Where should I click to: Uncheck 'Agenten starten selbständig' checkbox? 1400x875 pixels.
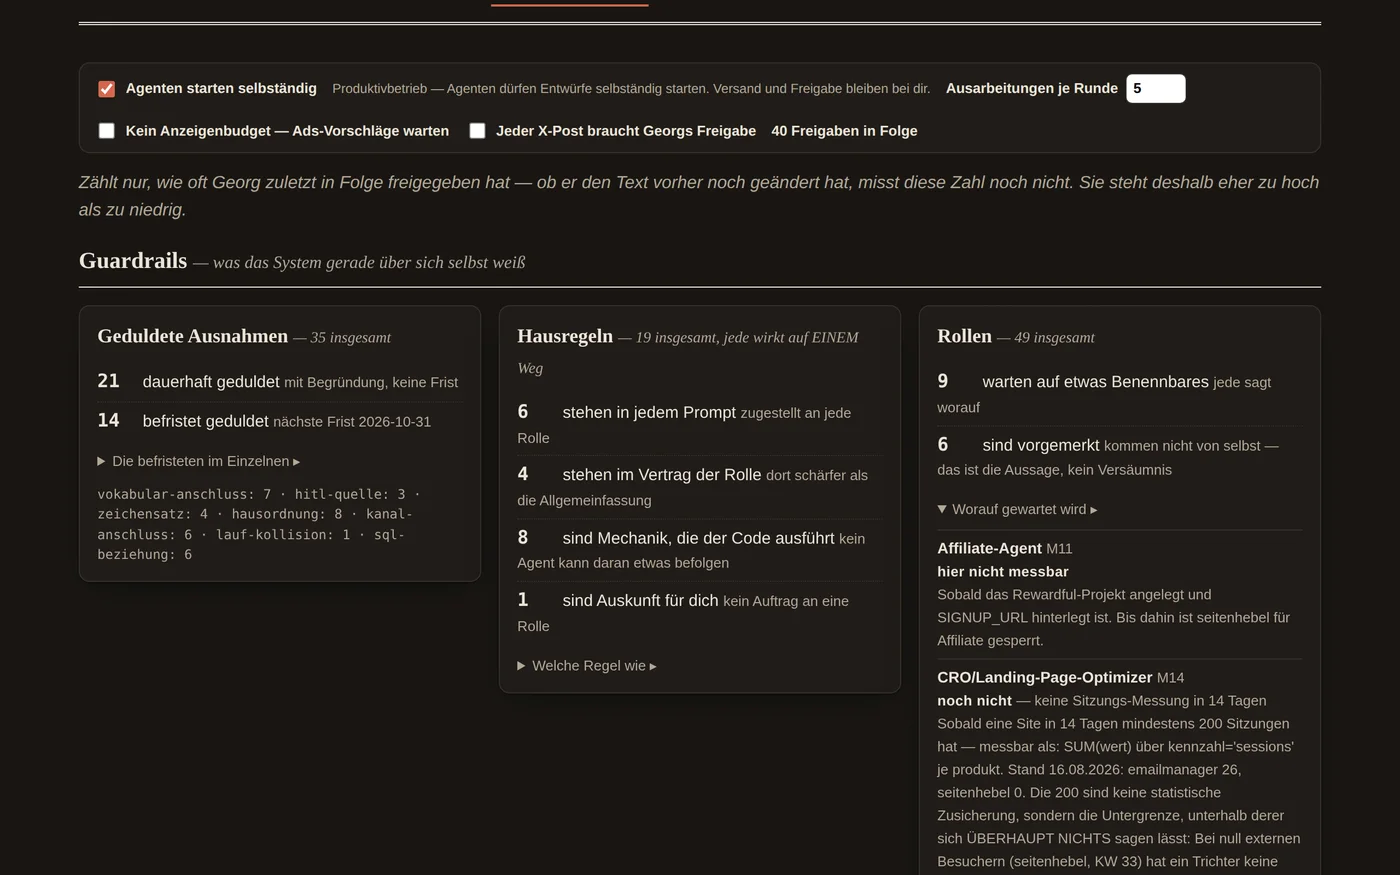pyautogui.click(x=106, y=89)
